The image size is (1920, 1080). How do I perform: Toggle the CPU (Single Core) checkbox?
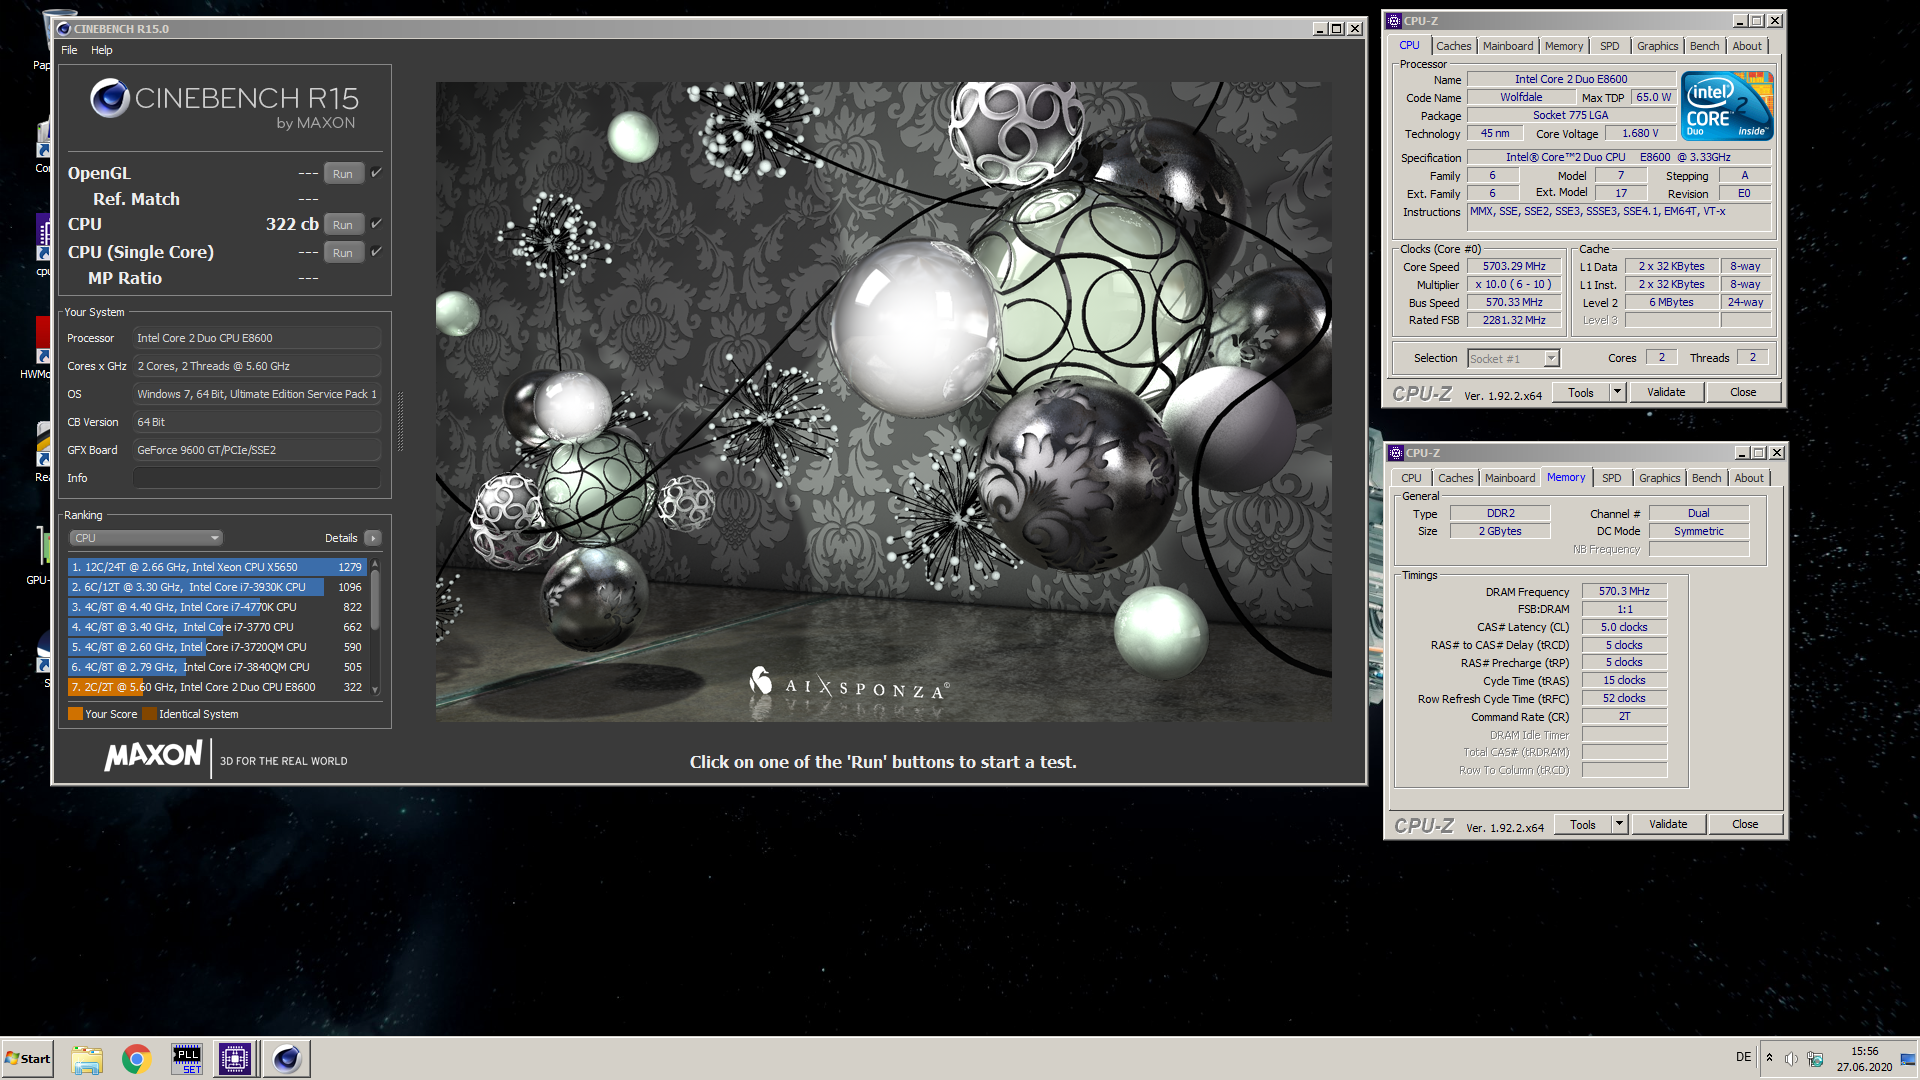click(x=376, y=252)
